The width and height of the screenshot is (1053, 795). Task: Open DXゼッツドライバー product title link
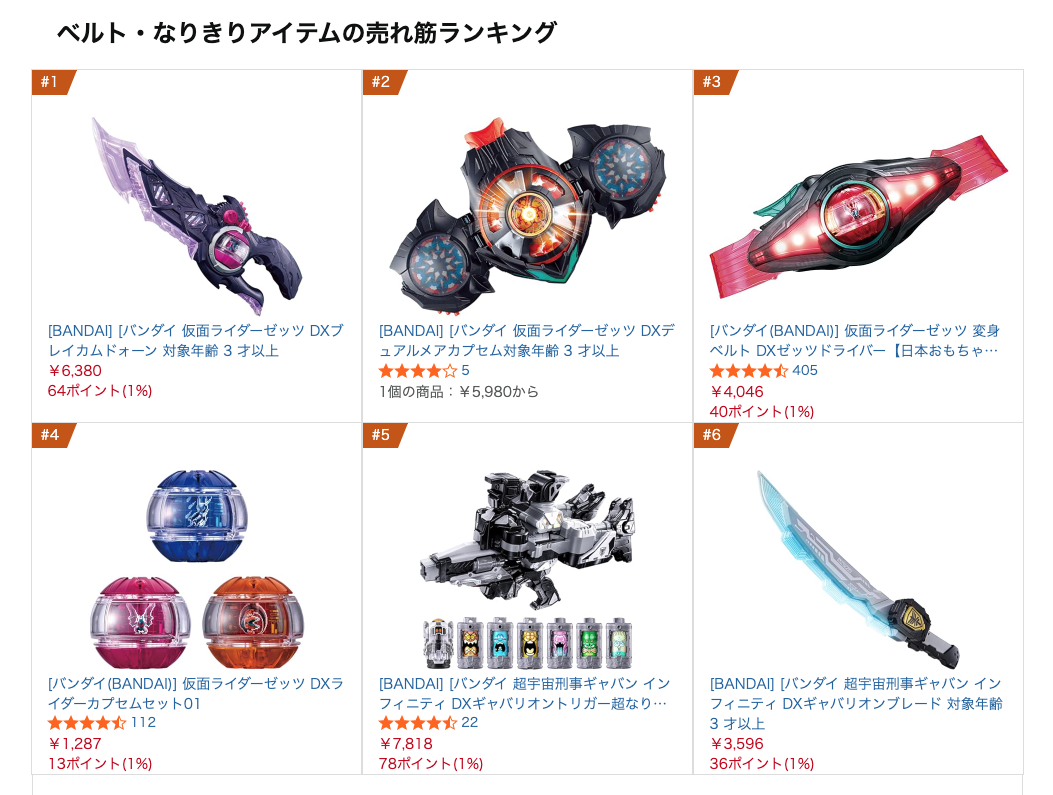click(855, 340)
